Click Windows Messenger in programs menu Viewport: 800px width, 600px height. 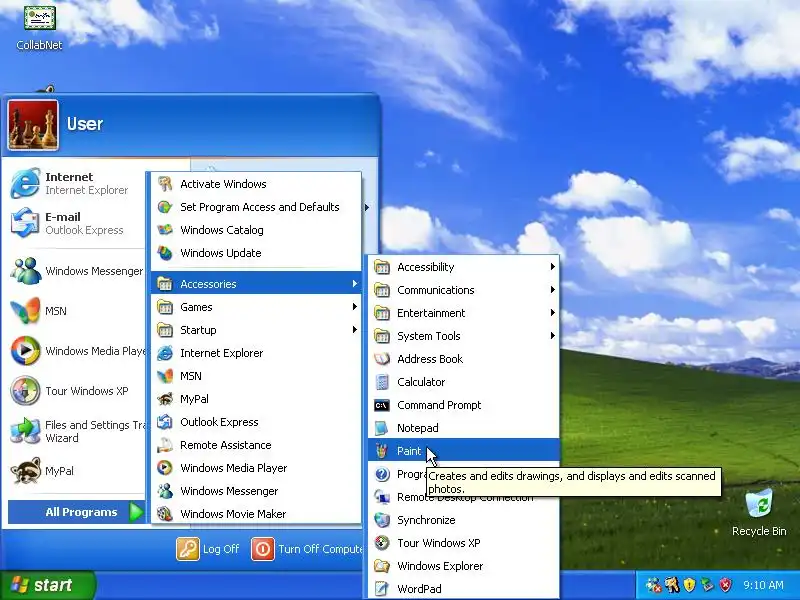[x=256, y=491]
